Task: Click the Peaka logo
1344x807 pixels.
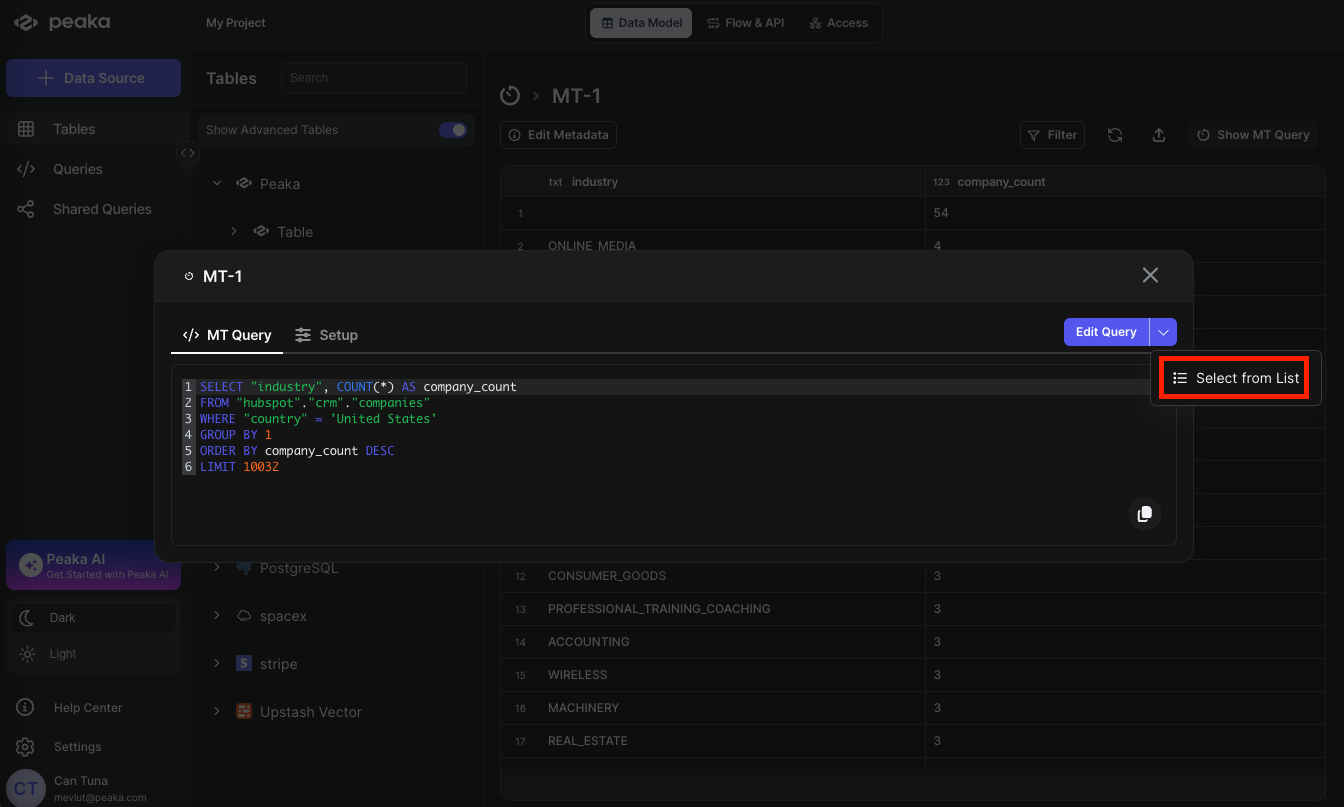Action: click(x=62, y=22)
